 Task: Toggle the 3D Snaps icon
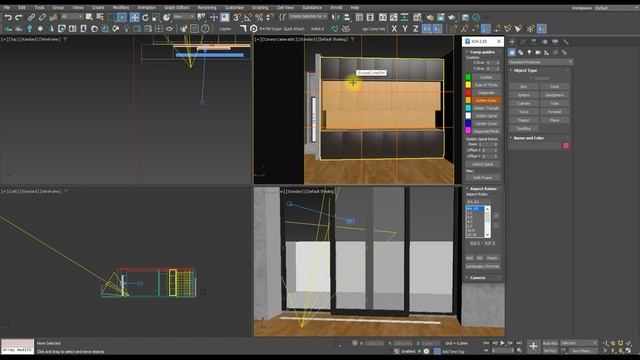point(237,17)
